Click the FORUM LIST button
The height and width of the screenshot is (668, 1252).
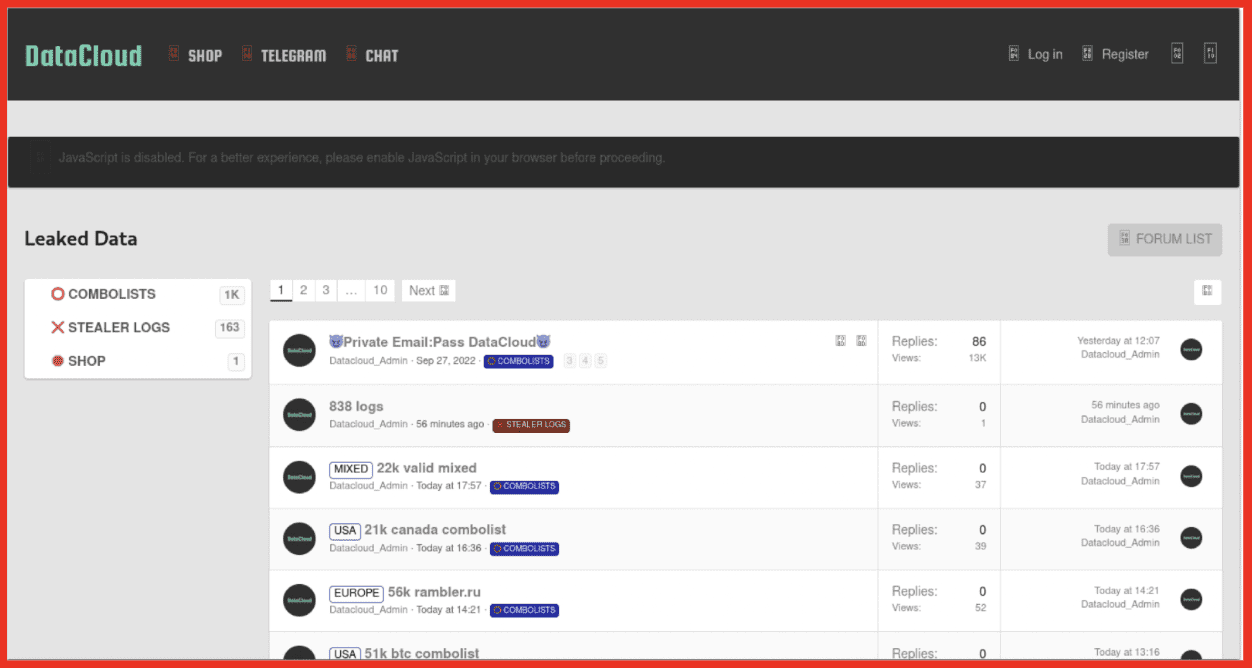(x=1165, y=239)
